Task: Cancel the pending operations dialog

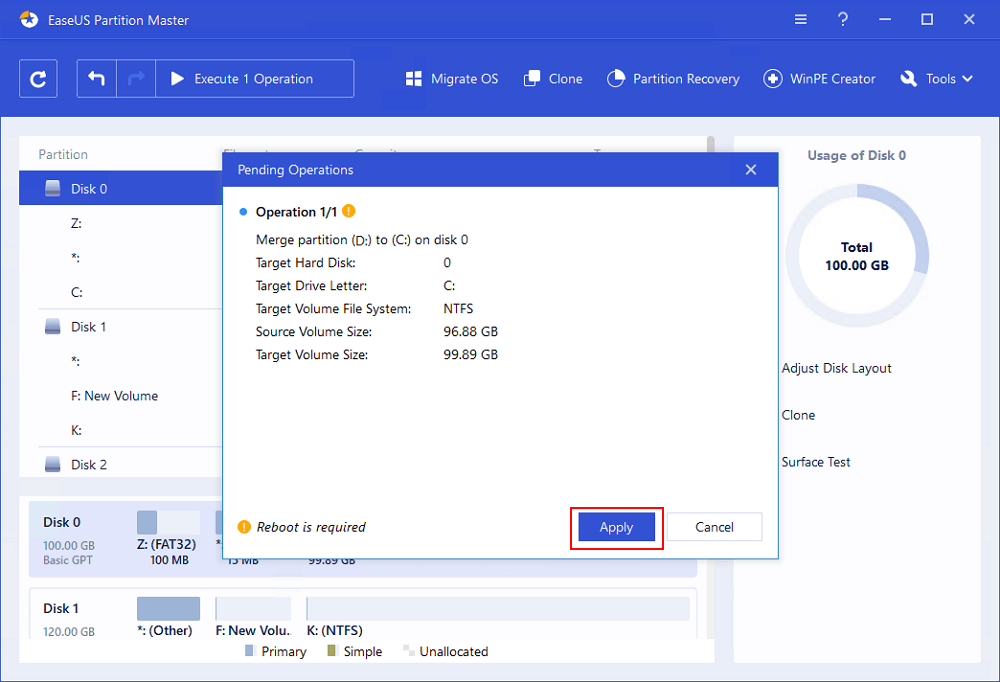Action: (x=714, y=527)
